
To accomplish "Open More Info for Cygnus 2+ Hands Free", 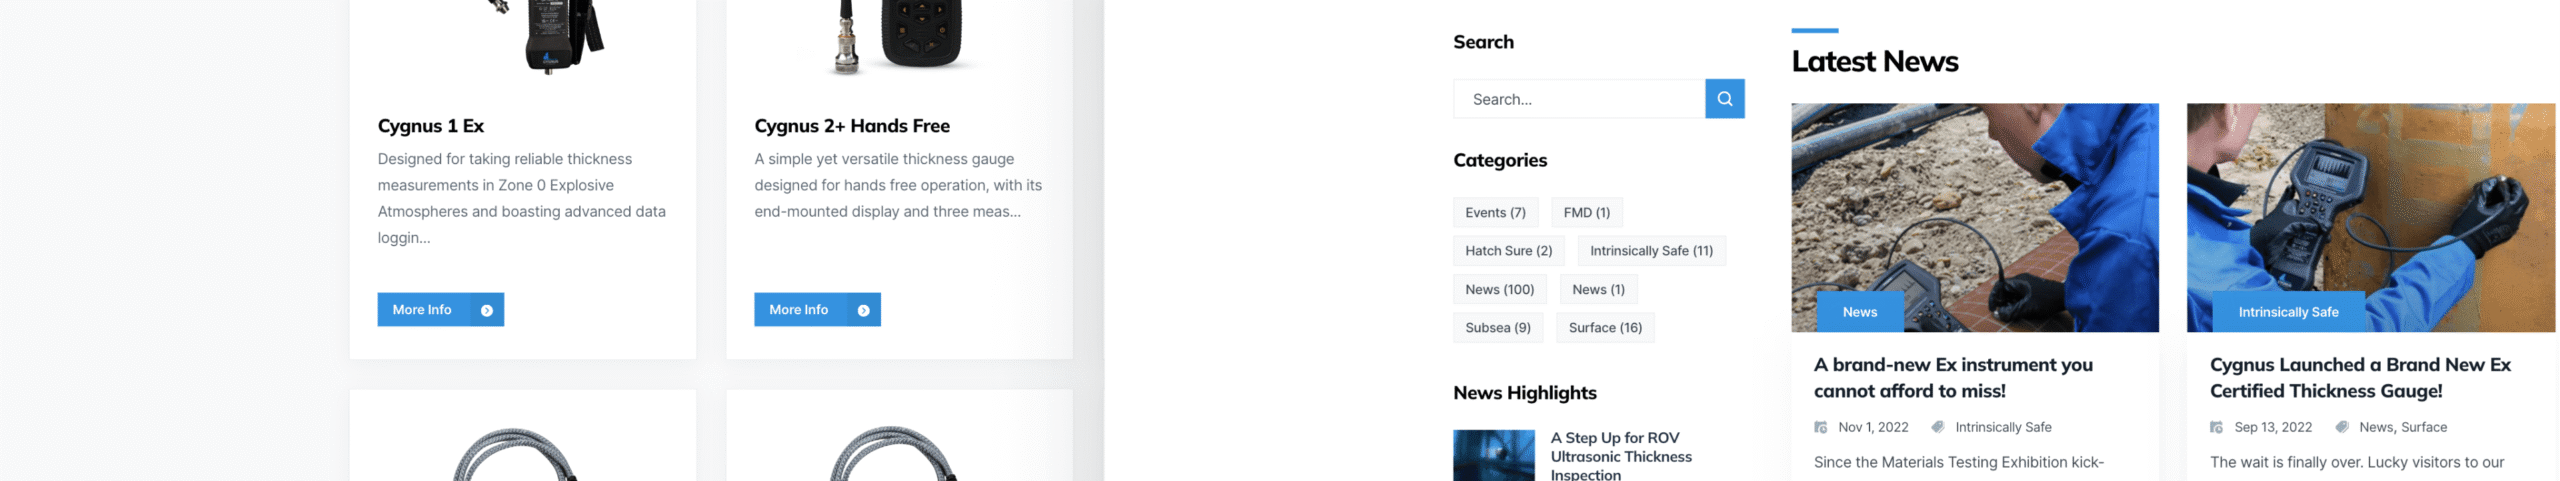I will point(817,310).
